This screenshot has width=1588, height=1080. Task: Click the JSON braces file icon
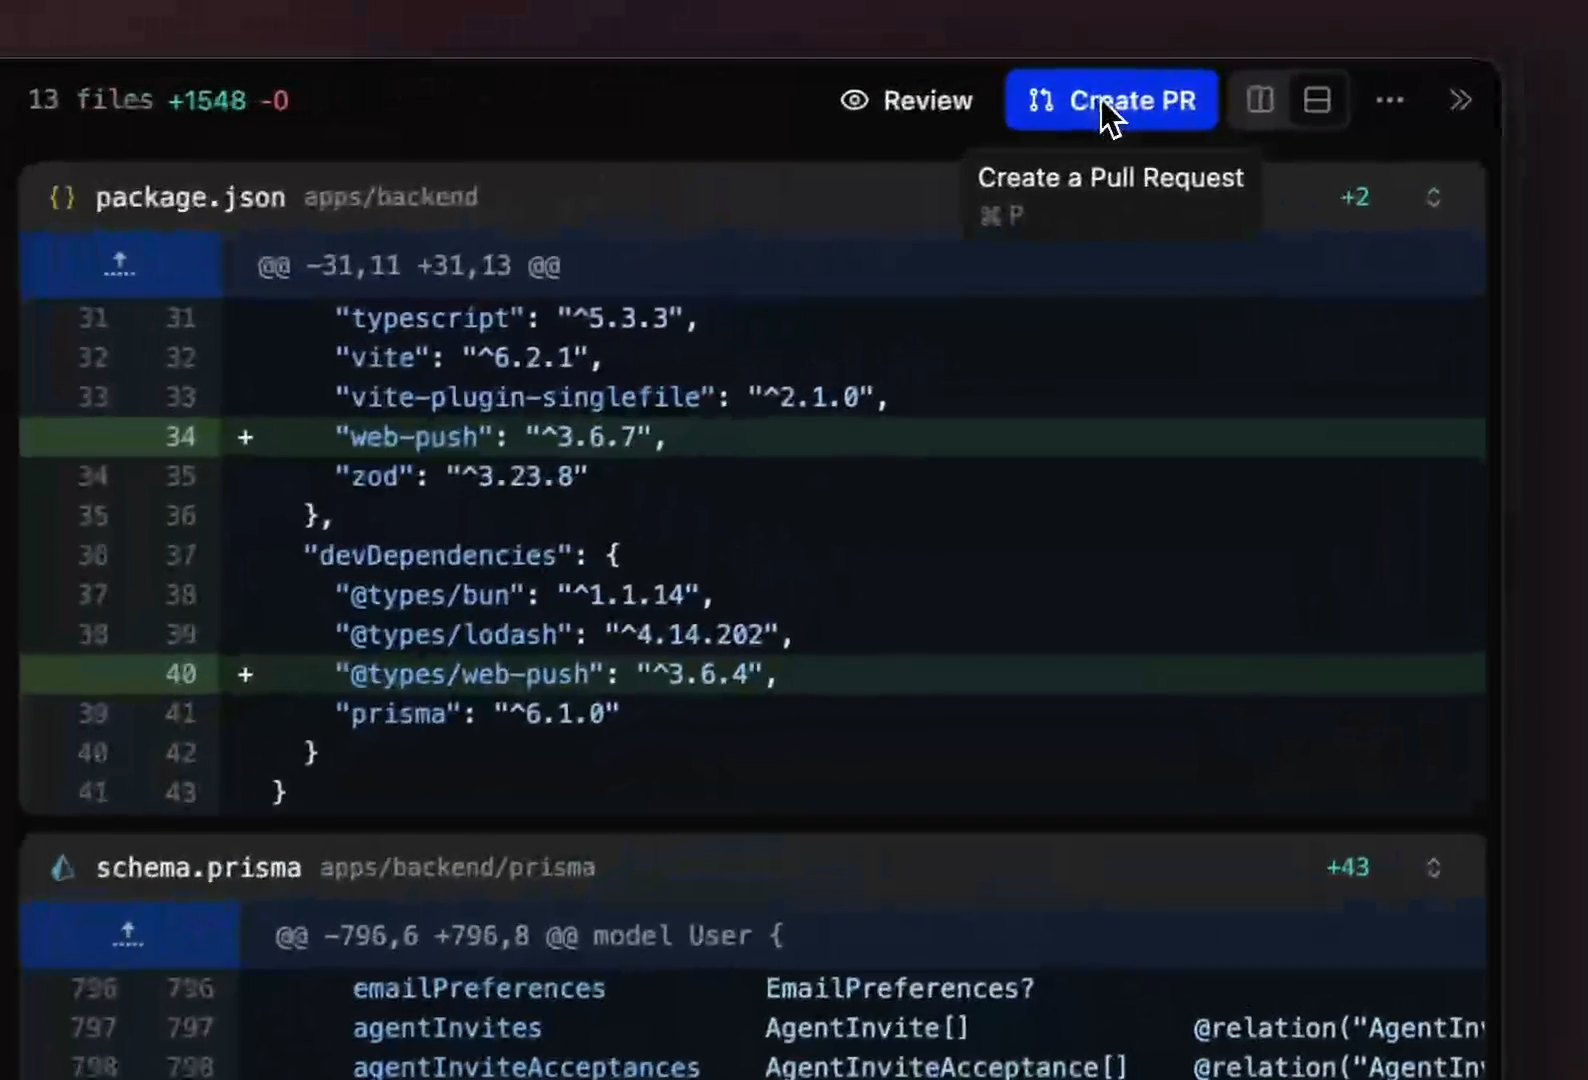pyautogui.click(x=62, y=197)
